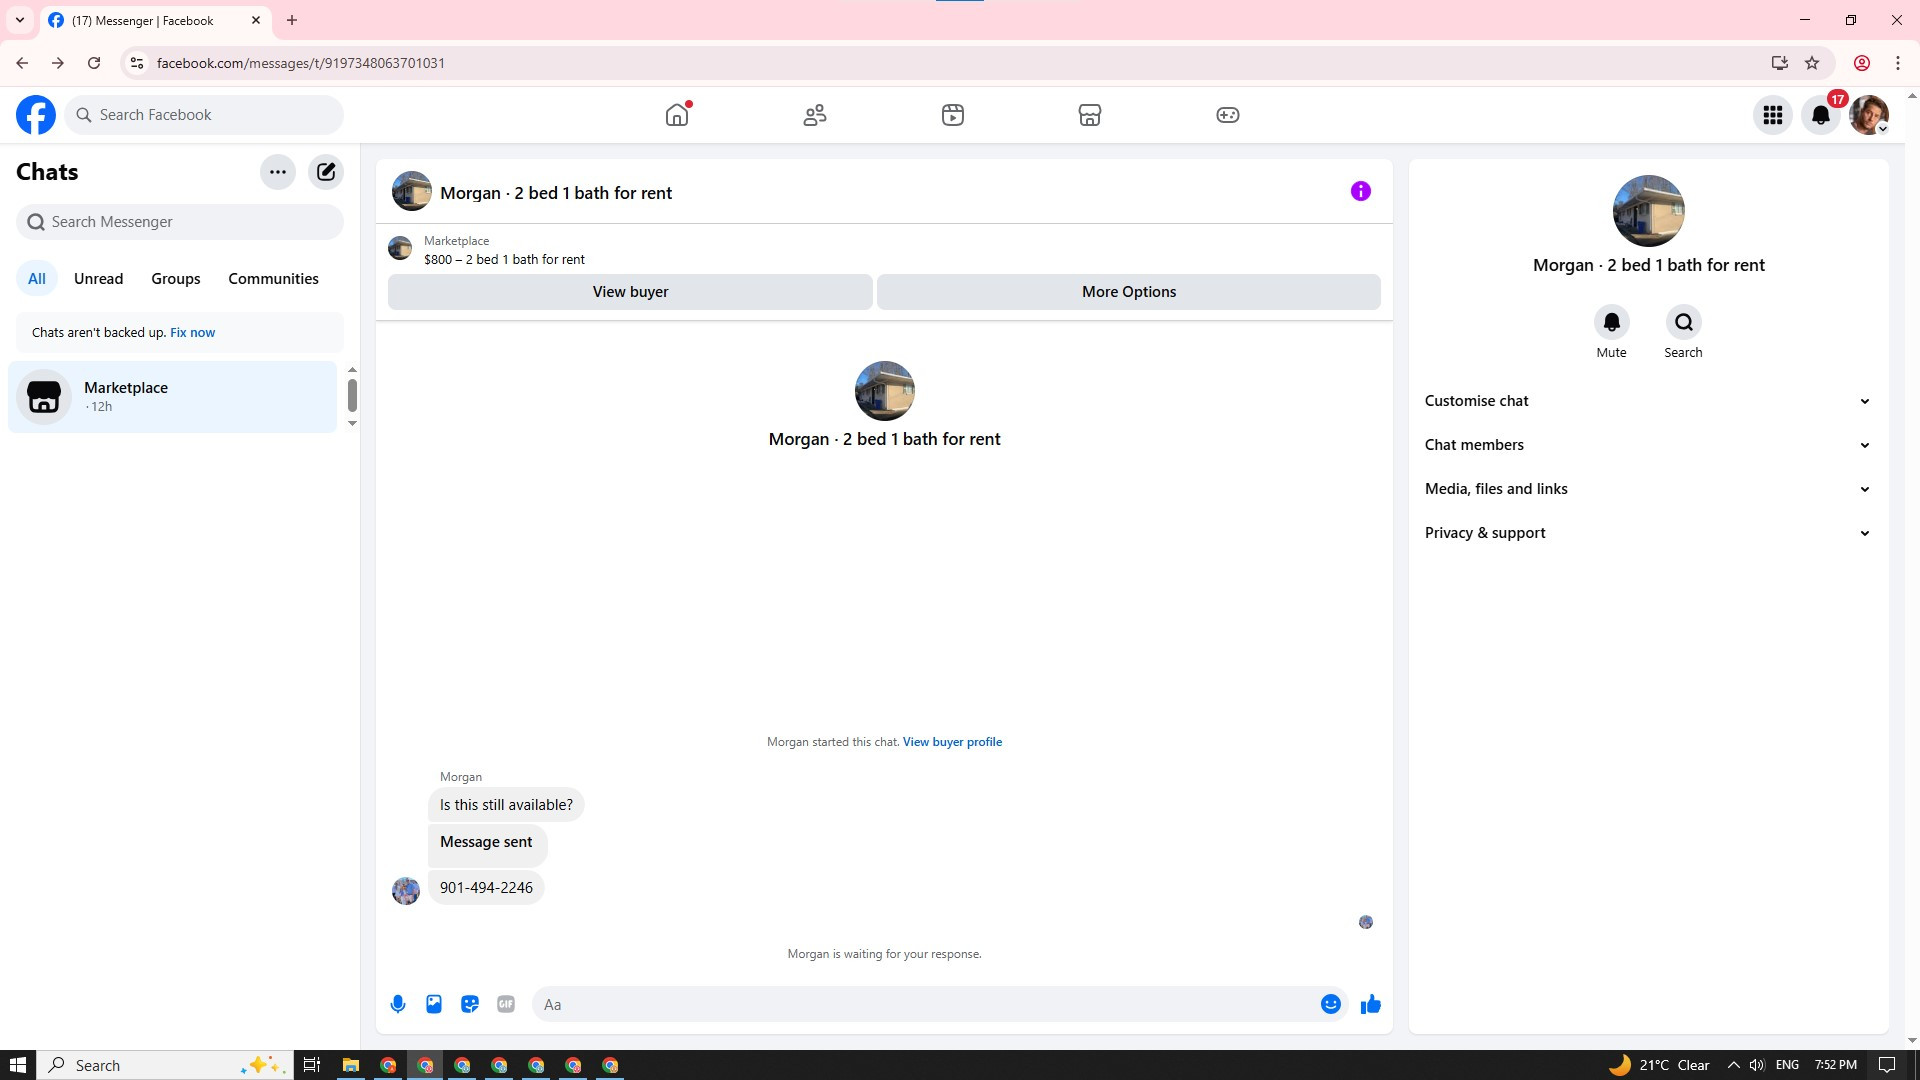Image resolution: width=1920 pixels, height=1080 pixels.
Task: Send a thumbs up like
Action: [x=1370, y=1004]
